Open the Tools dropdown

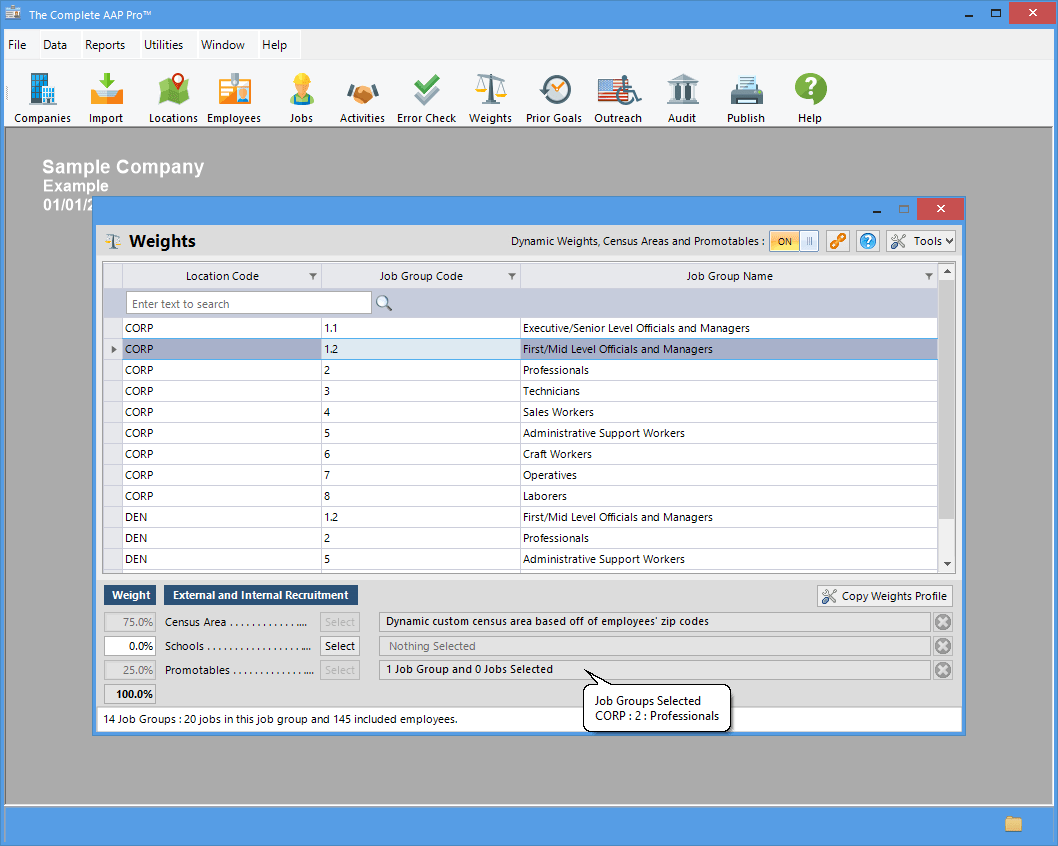[x=921, y=241]
